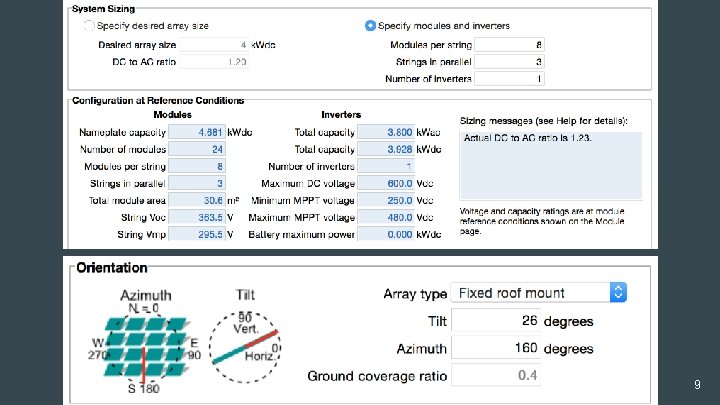Click the Azimuth compass array diagram

pos(146,341)
